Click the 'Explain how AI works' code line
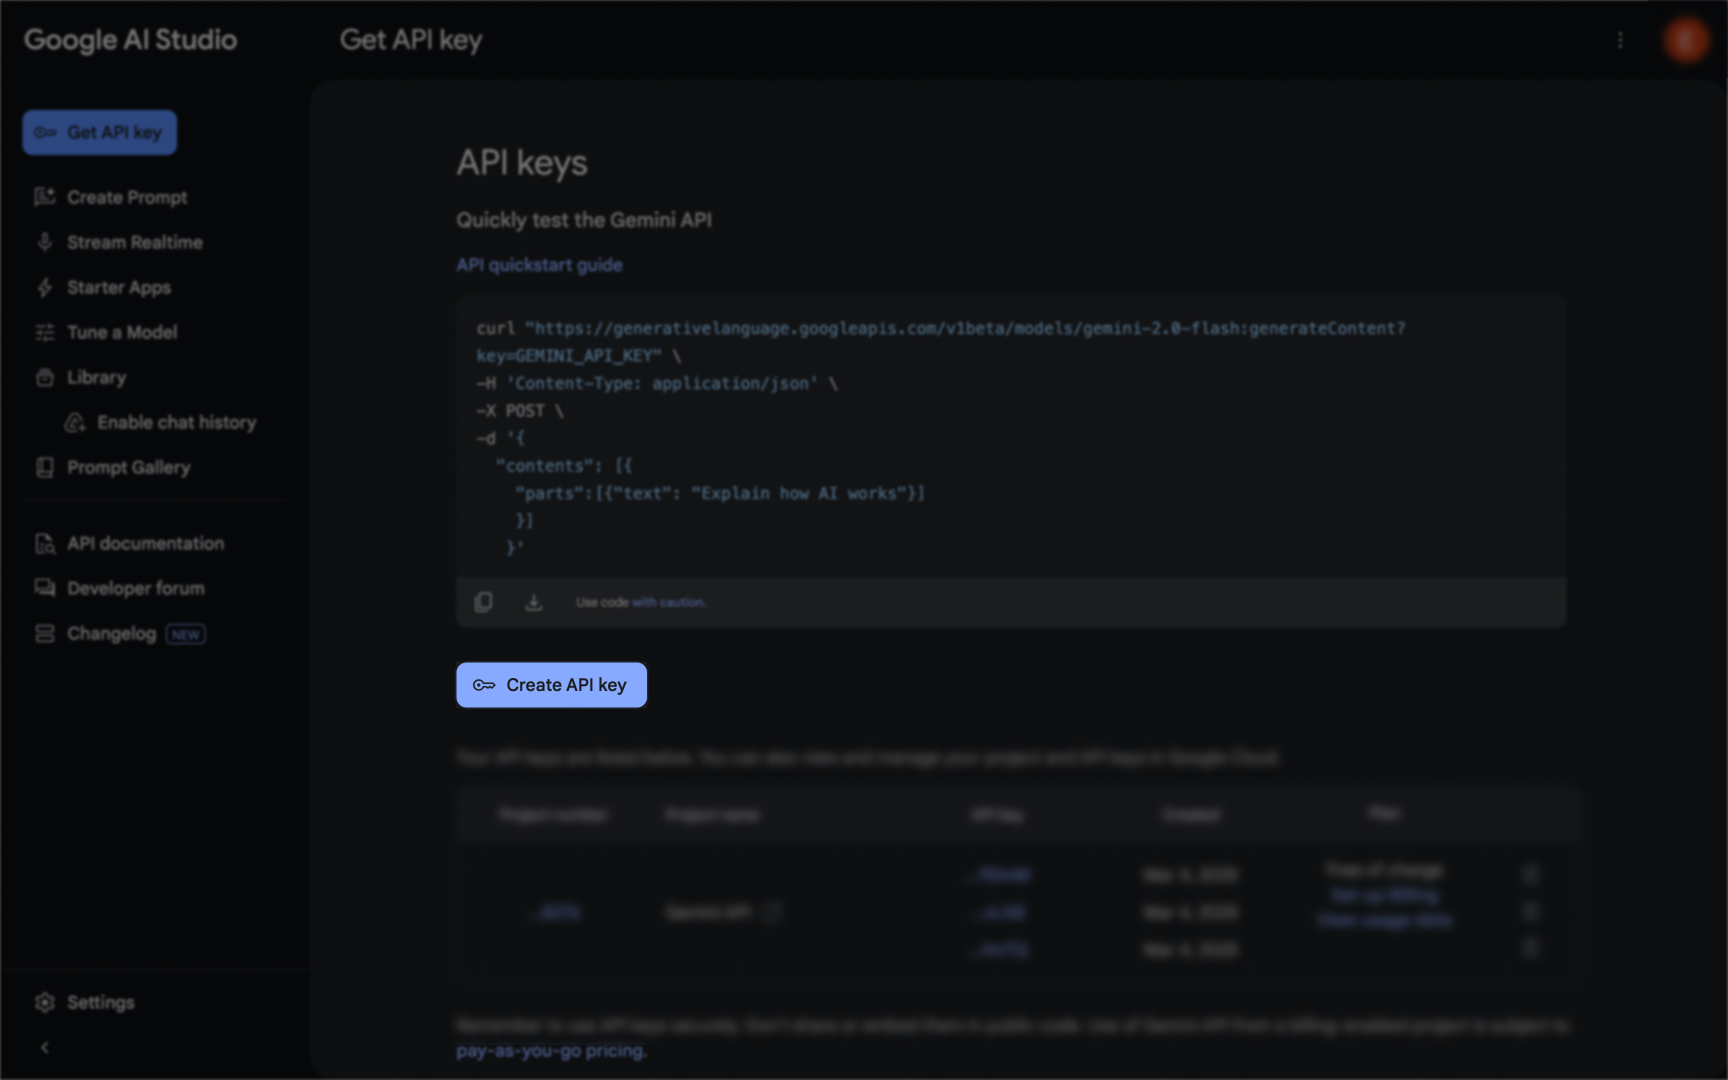Viewport: 1728px width, 1080px height. tap(720, 493)
